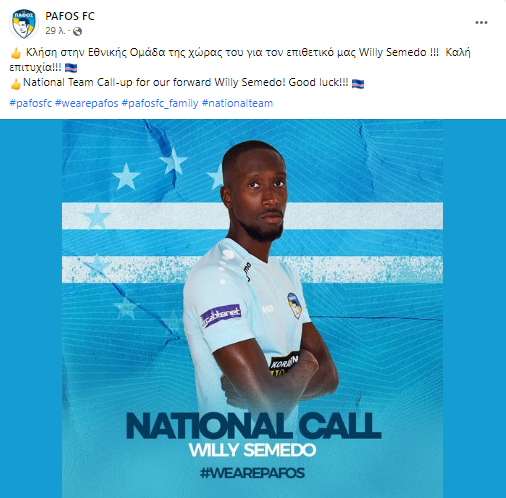Open the #pafosfc_family hashtag
Screen dimensions: 506x498
(160, 103)
